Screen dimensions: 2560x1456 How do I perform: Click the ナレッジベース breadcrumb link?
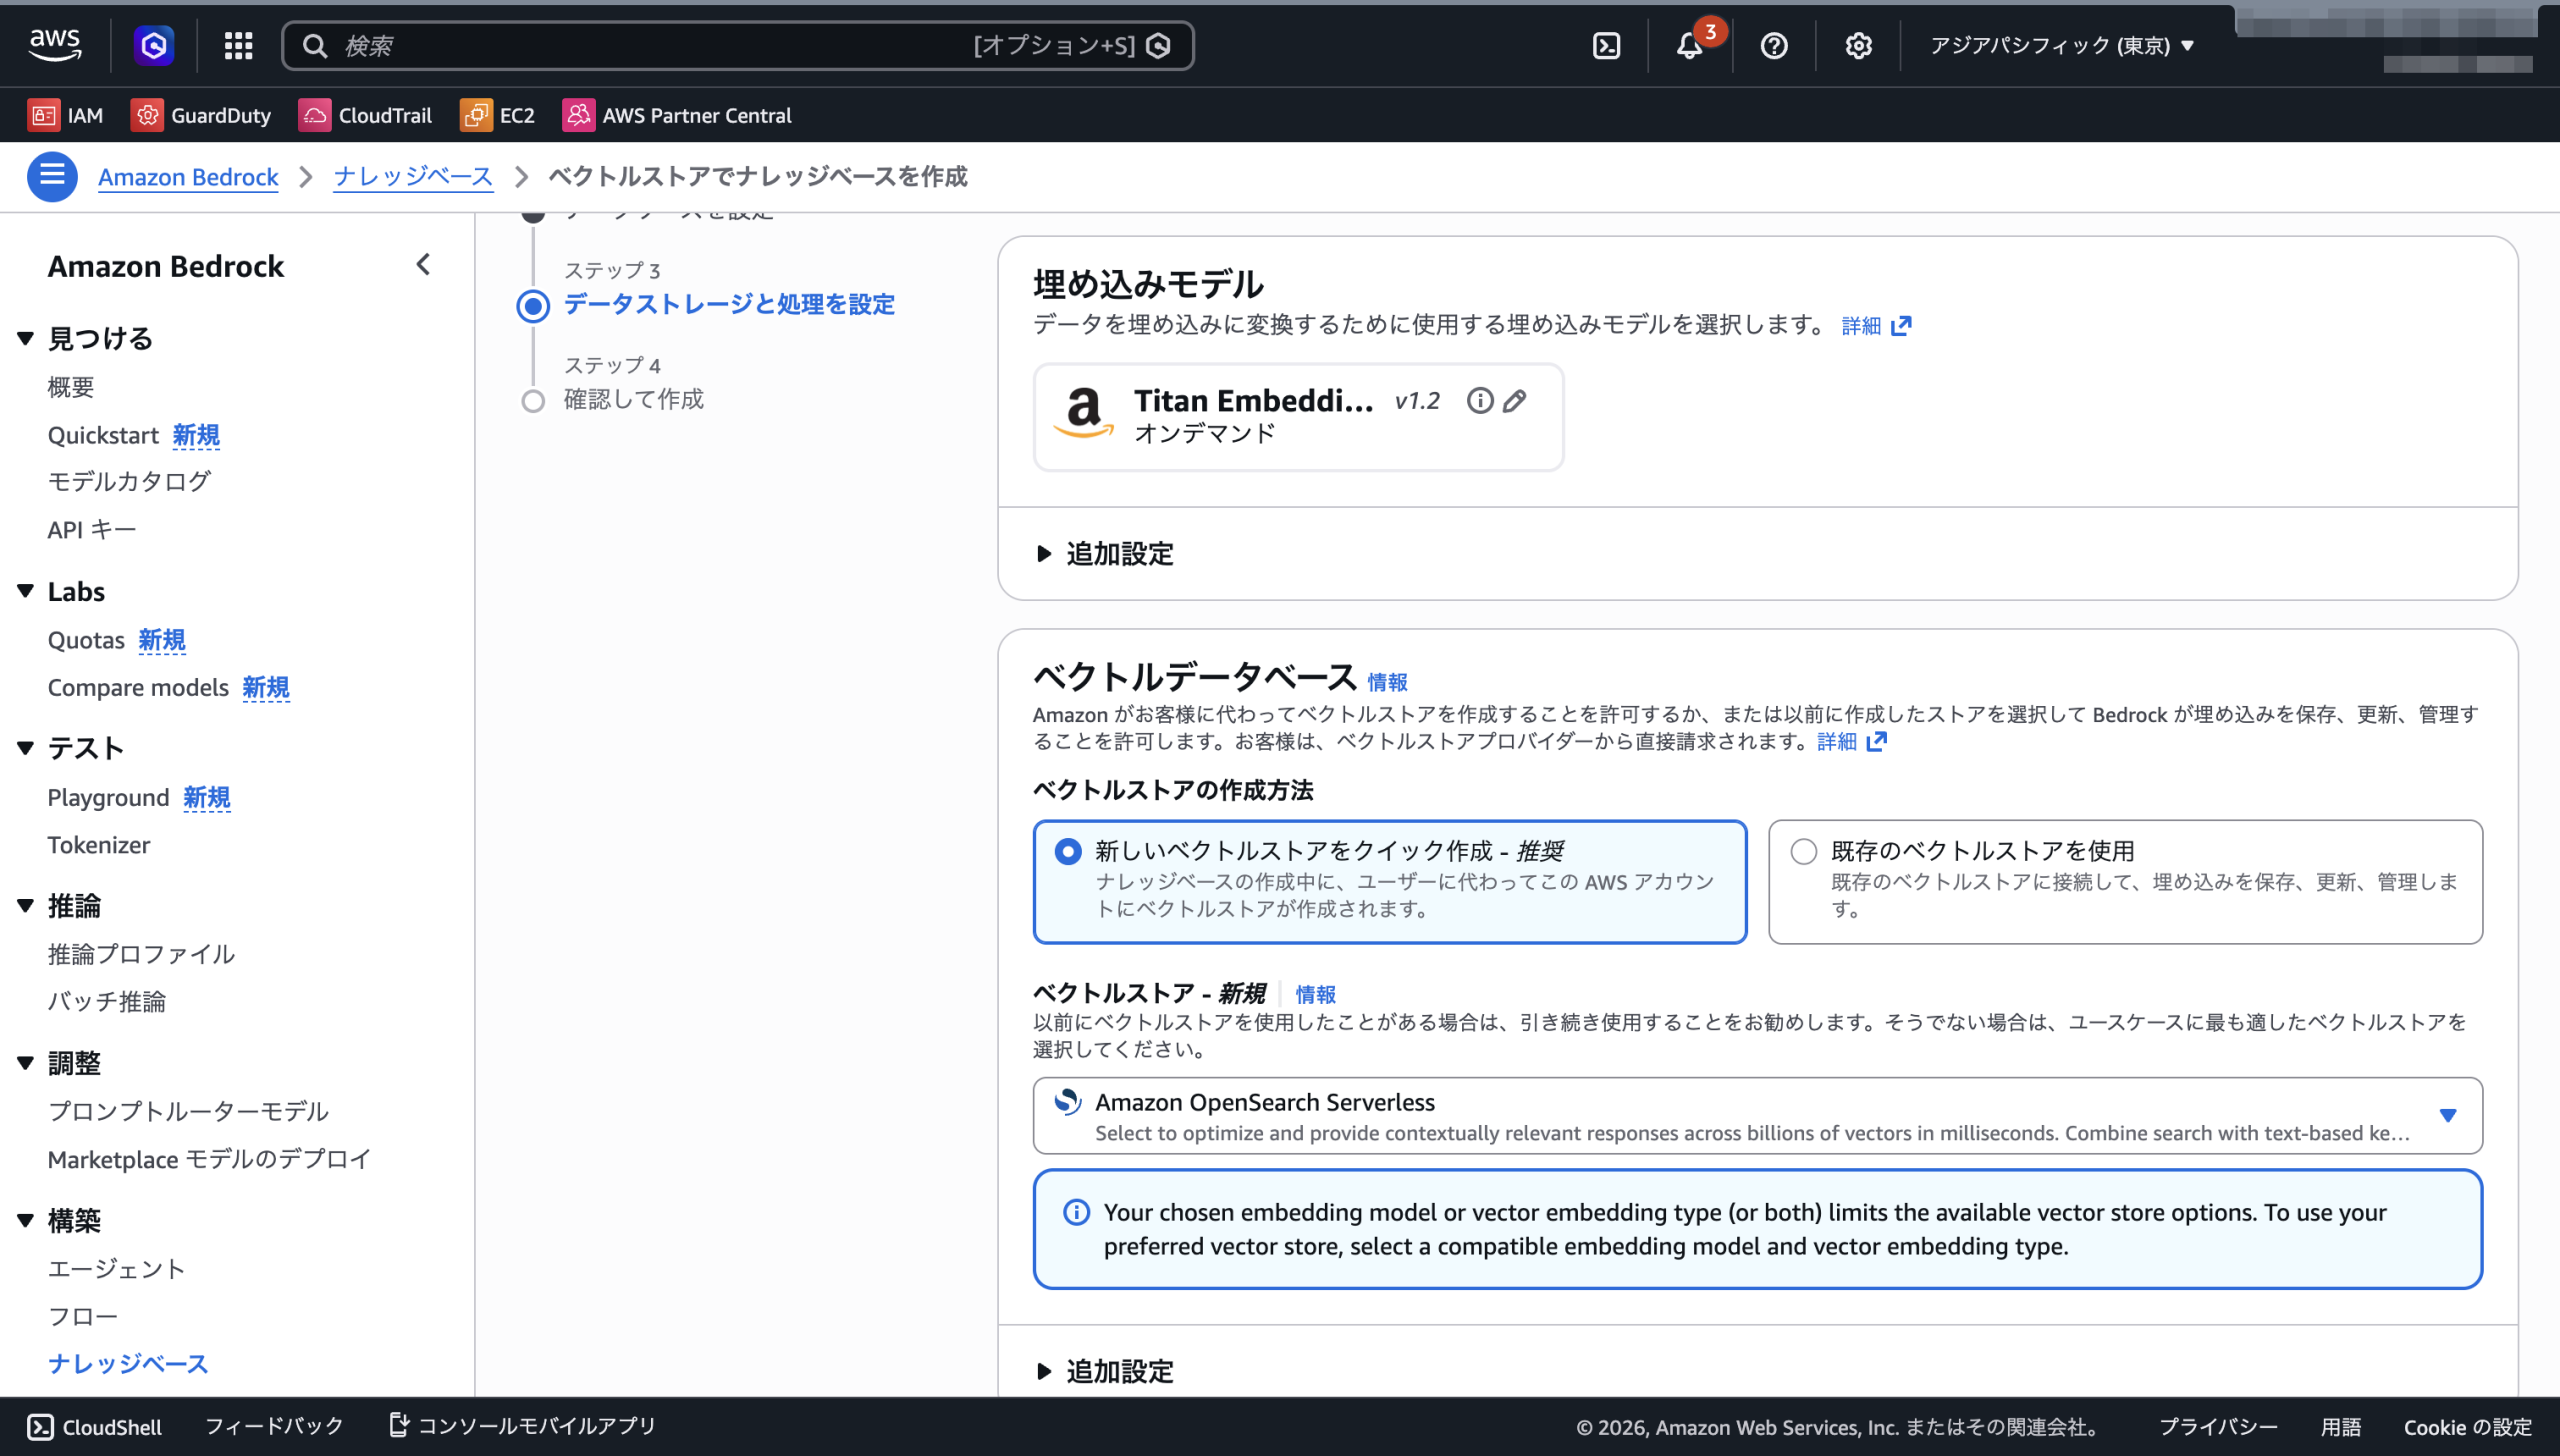(x=412, y=177)
